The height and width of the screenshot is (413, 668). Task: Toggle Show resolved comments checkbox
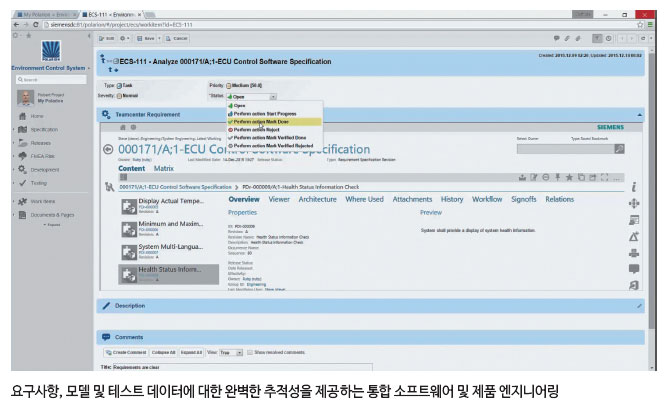click(x=250, y=352)
